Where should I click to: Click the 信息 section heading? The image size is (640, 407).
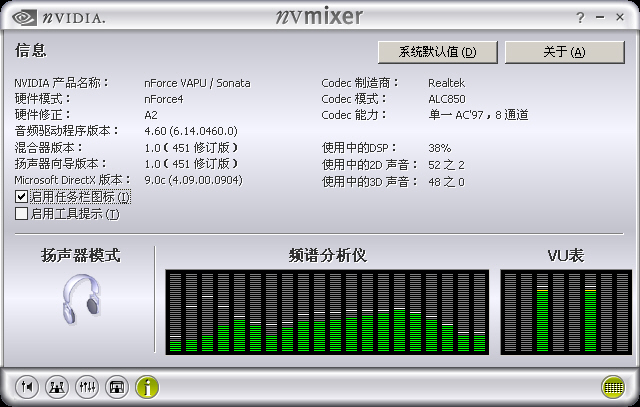tap(31, 50)
